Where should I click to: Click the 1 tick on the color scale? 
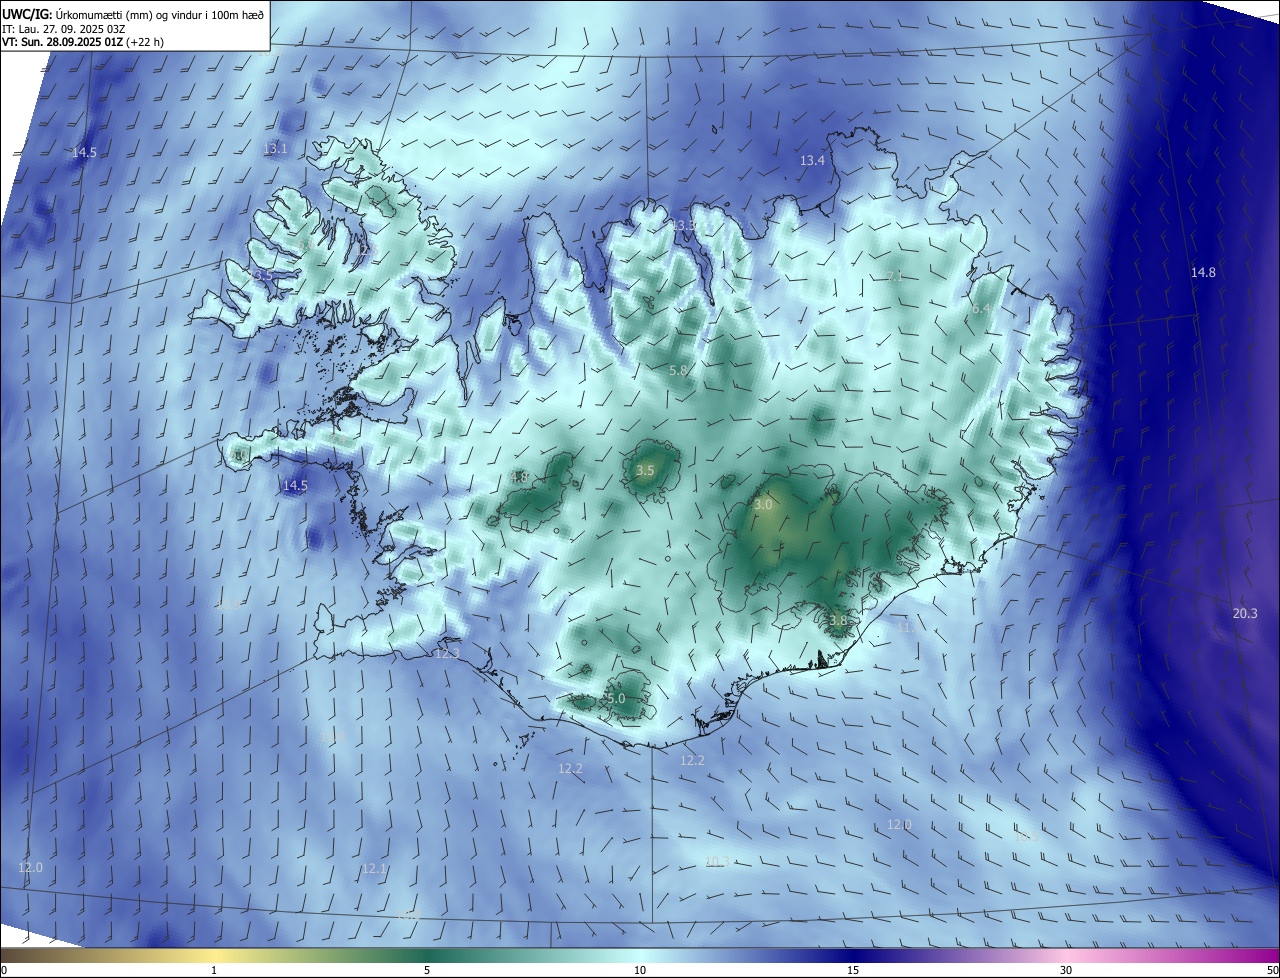click(214, 970)
